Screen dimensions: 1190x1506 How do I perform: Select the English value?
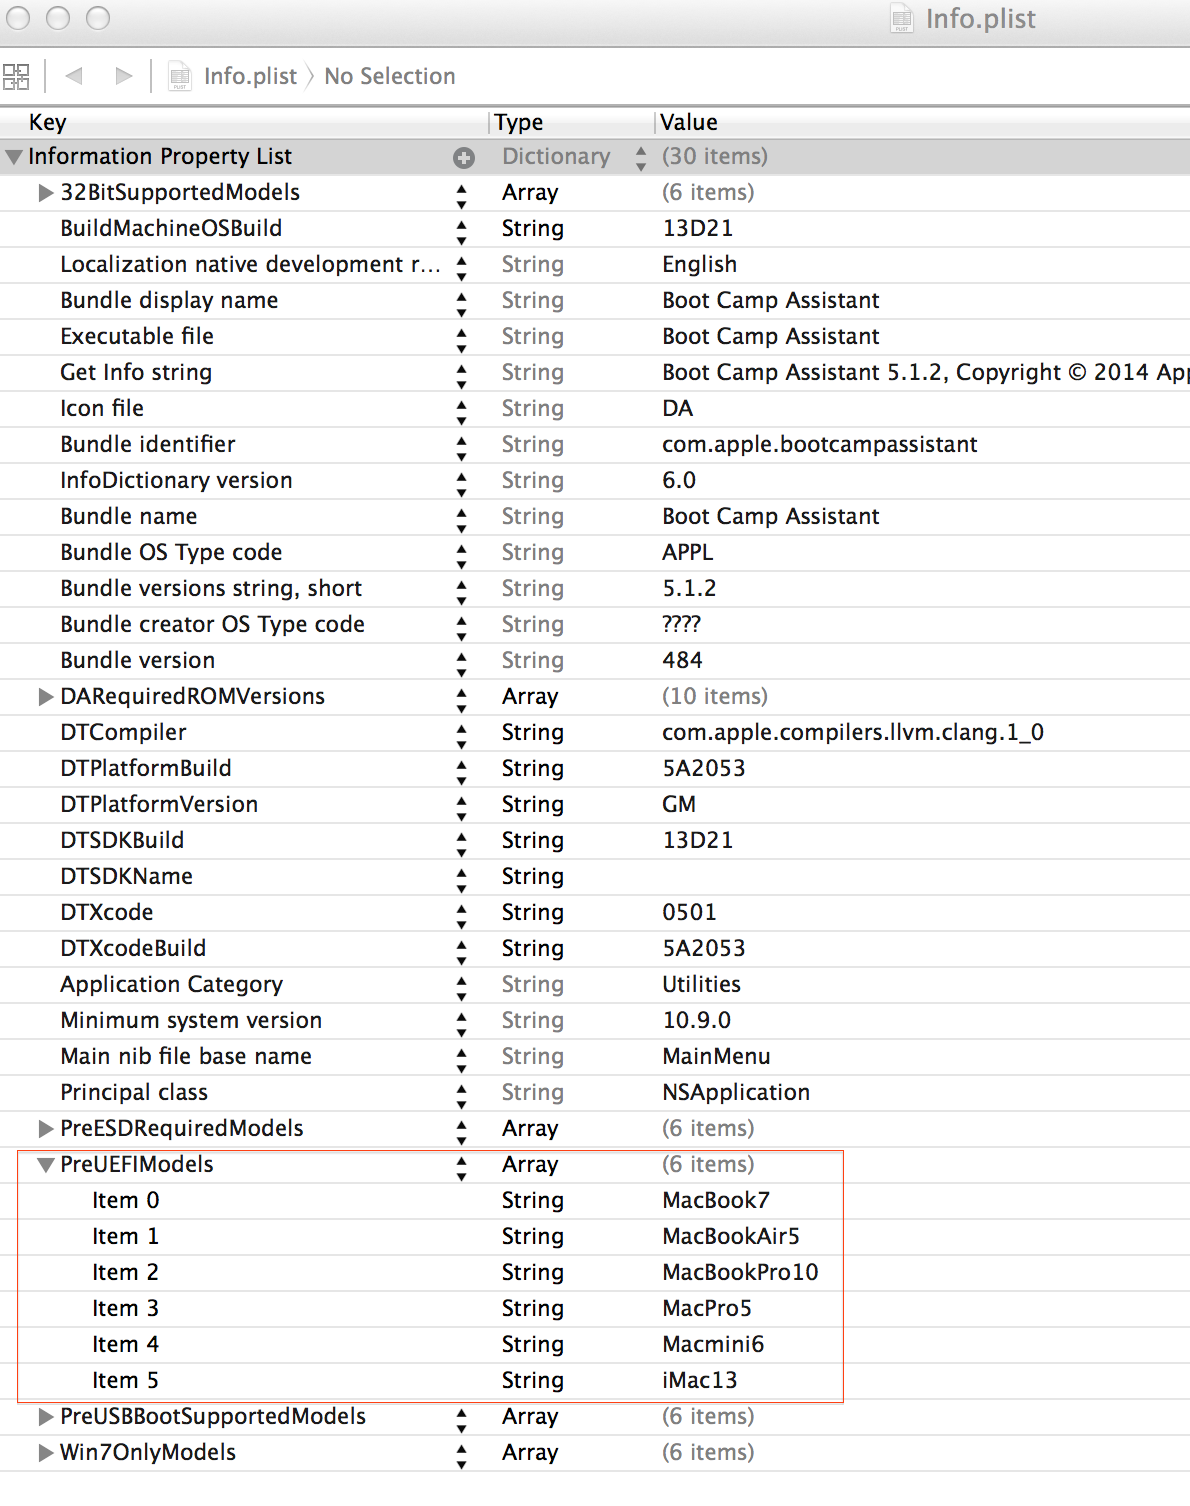tap(700, 265)
